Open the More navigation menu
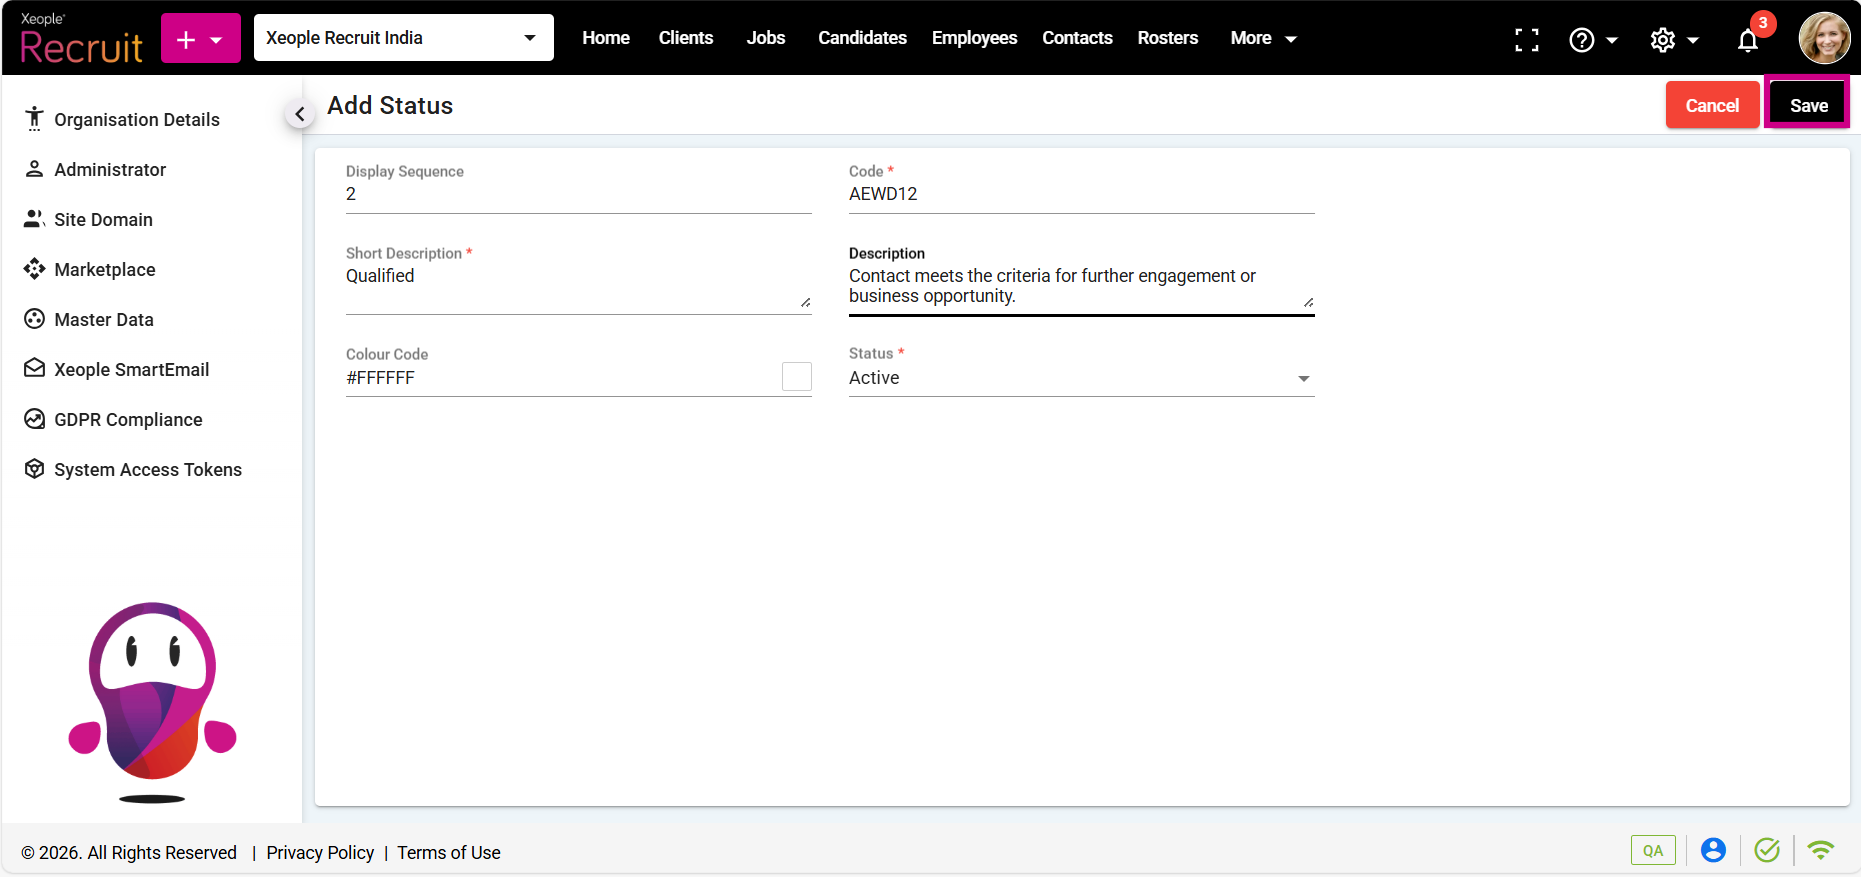The image size is (1861, 877). click(x=1262, y=38)
